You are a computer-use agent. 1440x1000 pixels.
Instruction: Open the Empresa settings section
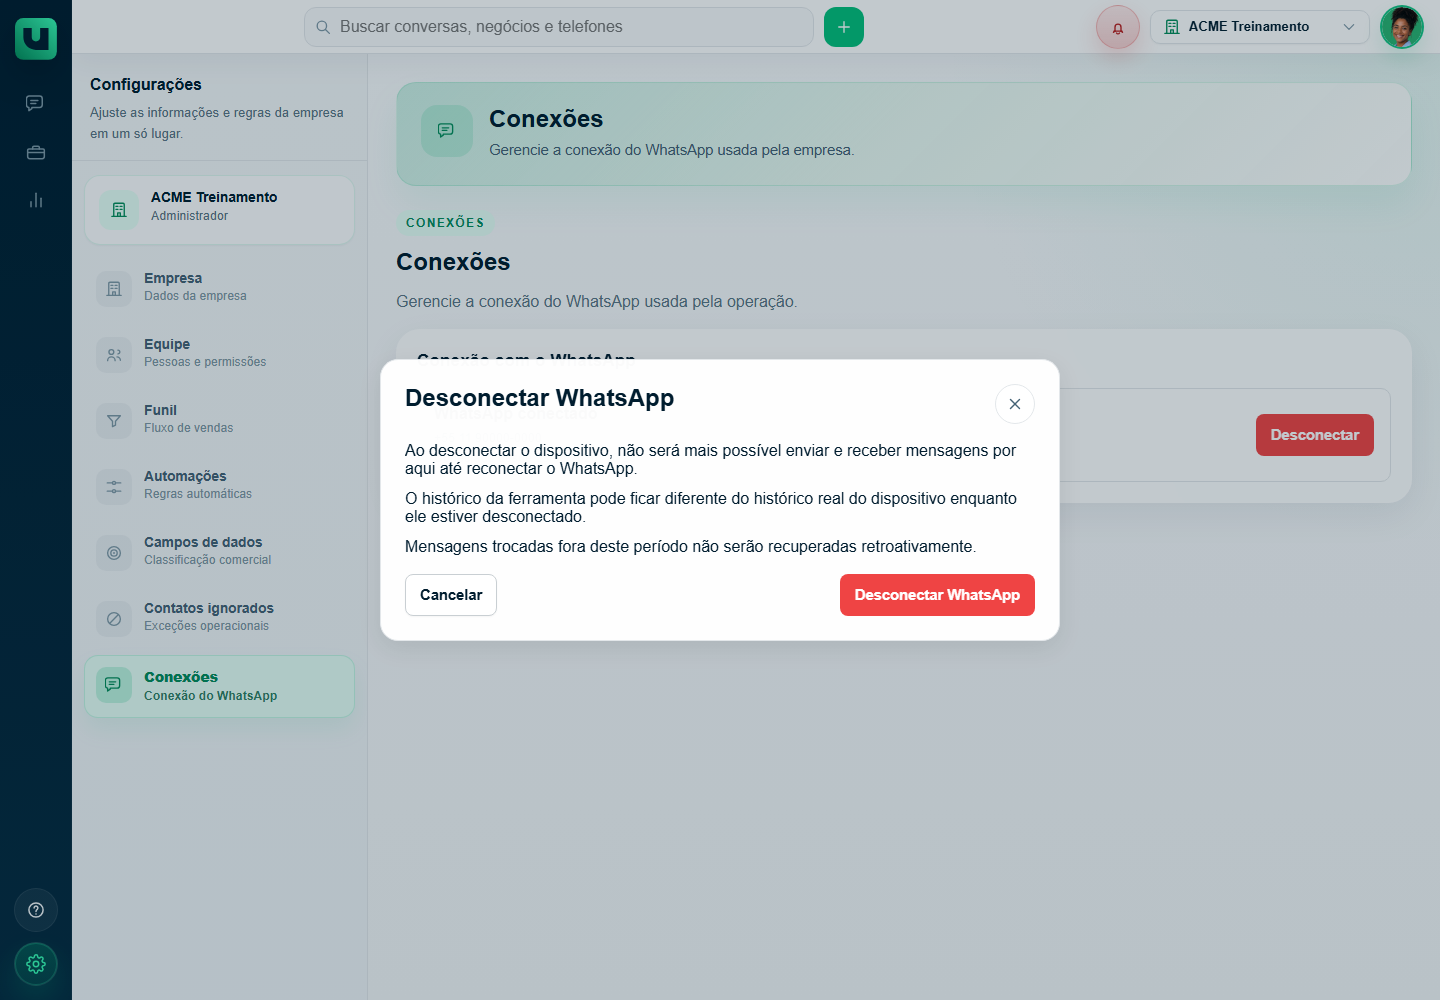point(219,288)
